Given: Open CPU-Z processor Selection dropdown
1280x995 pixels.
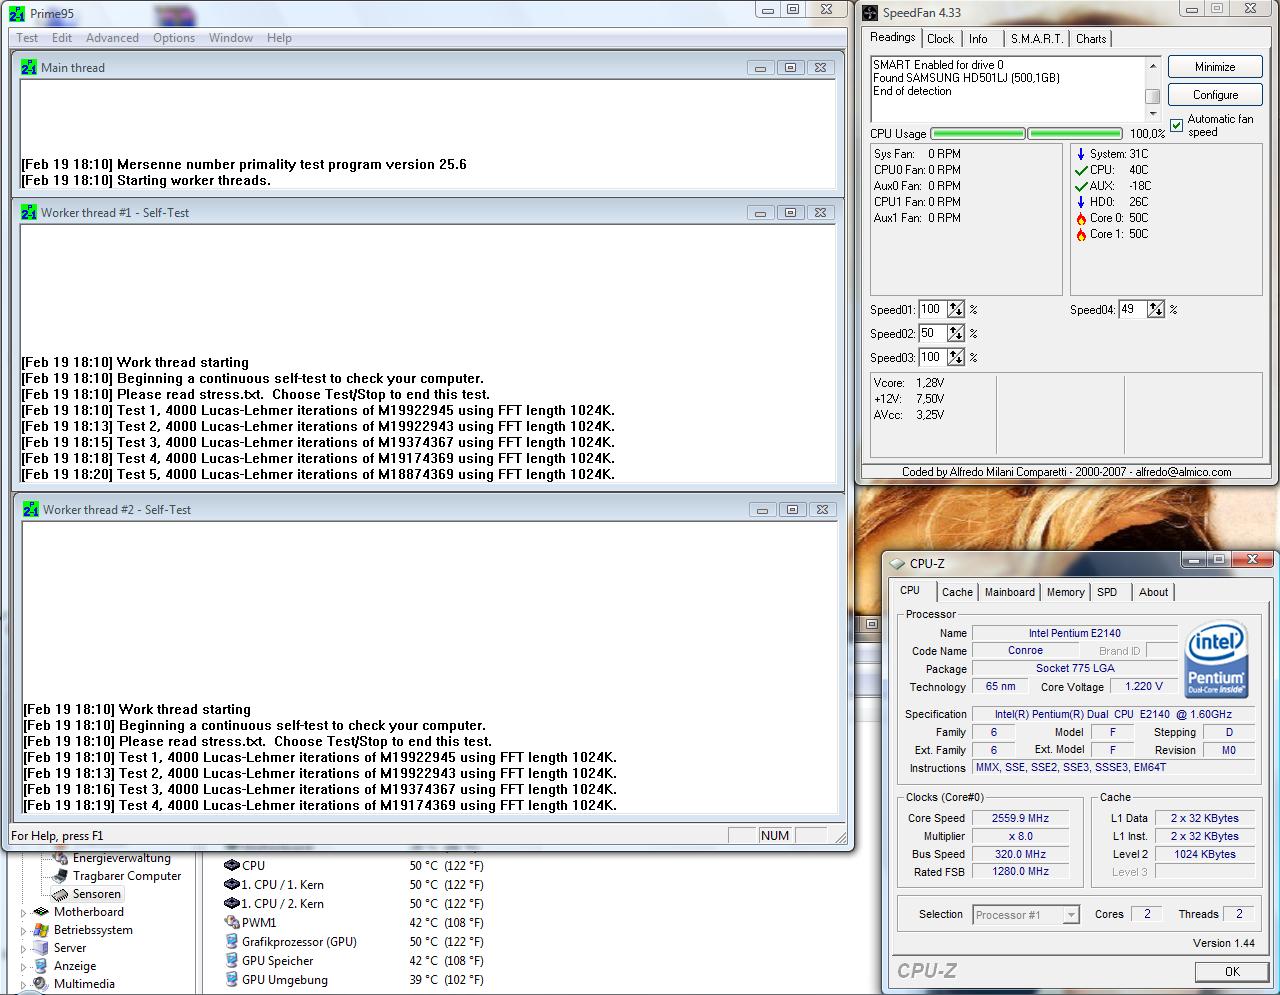Looking at the screenshot, I should [x=1026, y=915].
